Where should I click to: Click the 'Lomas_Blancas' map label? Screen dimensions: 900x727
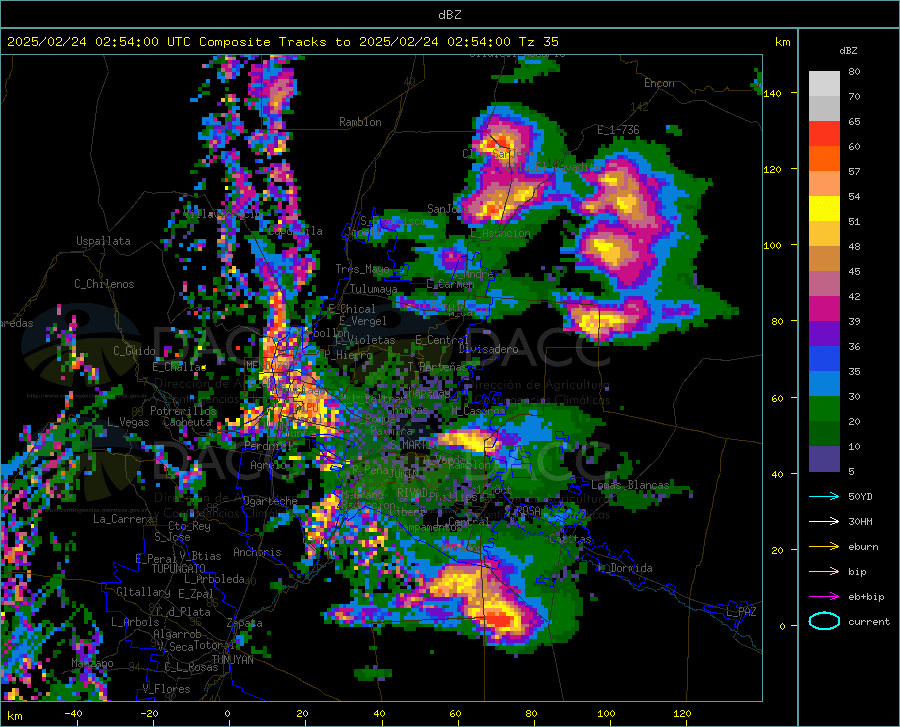pos(630,485)
